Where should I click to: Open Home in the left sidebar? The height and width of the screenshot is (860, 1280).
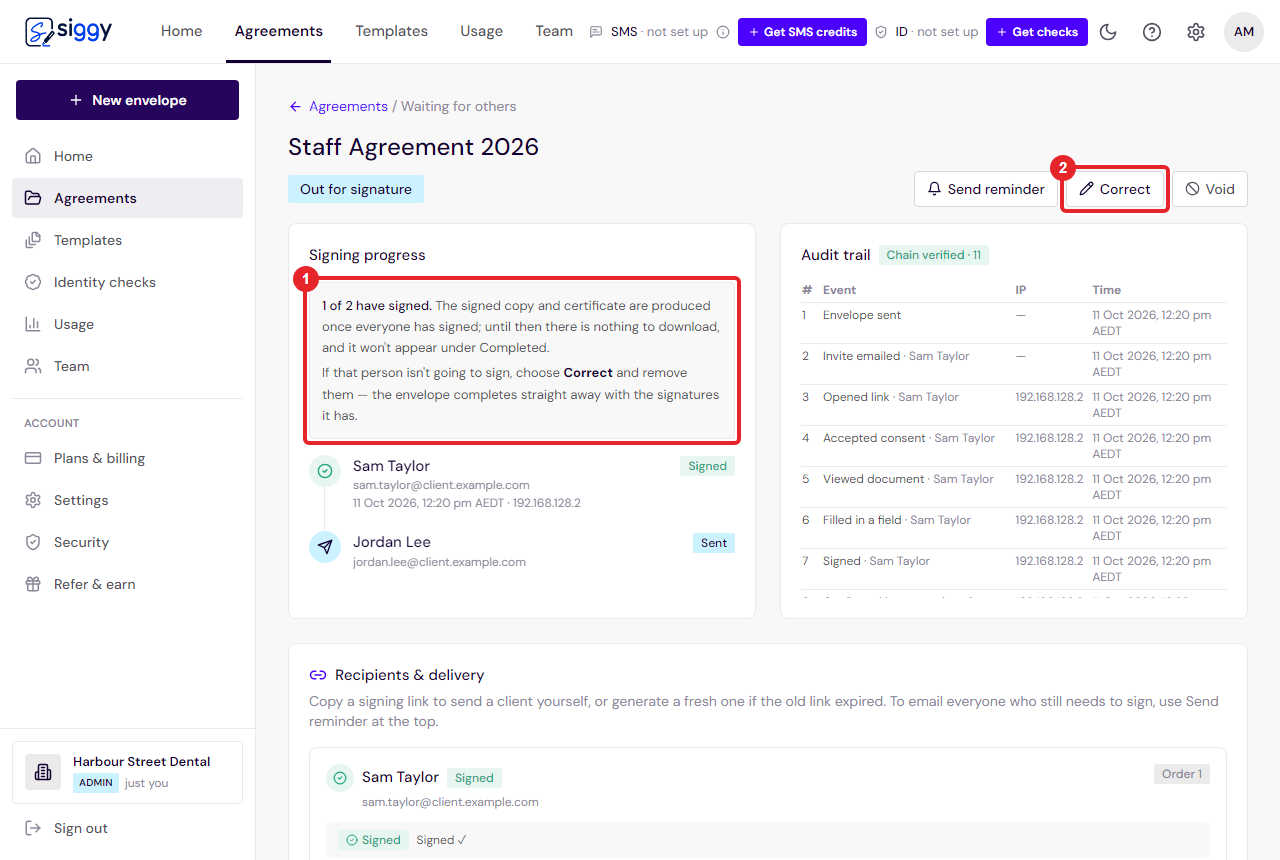click(x=127, y=156)
